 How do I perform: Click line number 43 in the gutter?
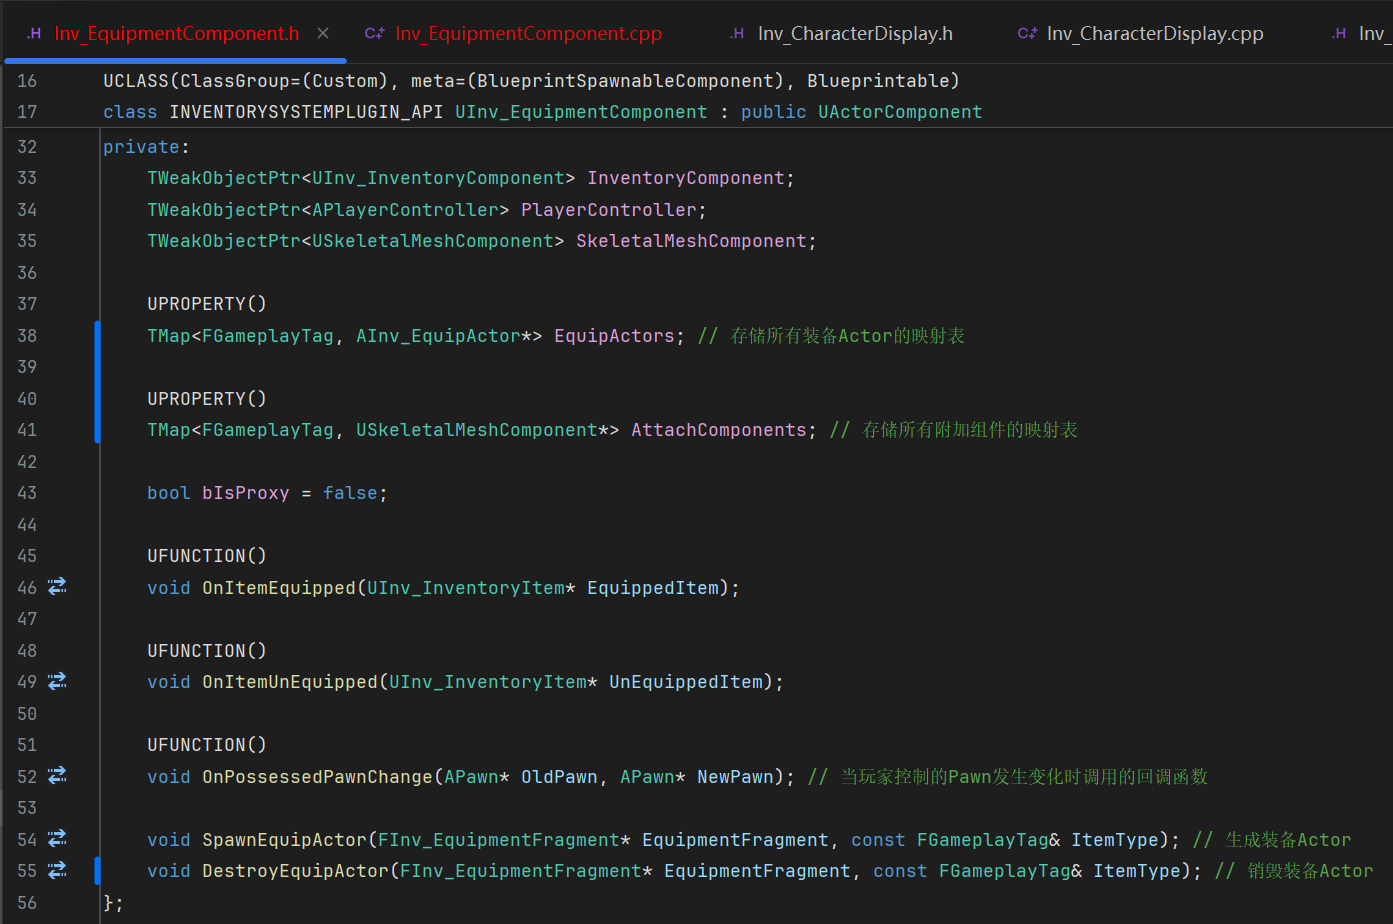click(27, 493)
